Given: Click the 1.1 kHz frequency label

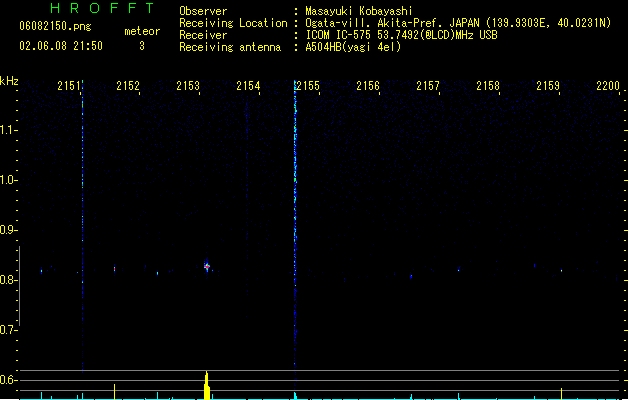Looking at the screenshot, I should [8, 130].
